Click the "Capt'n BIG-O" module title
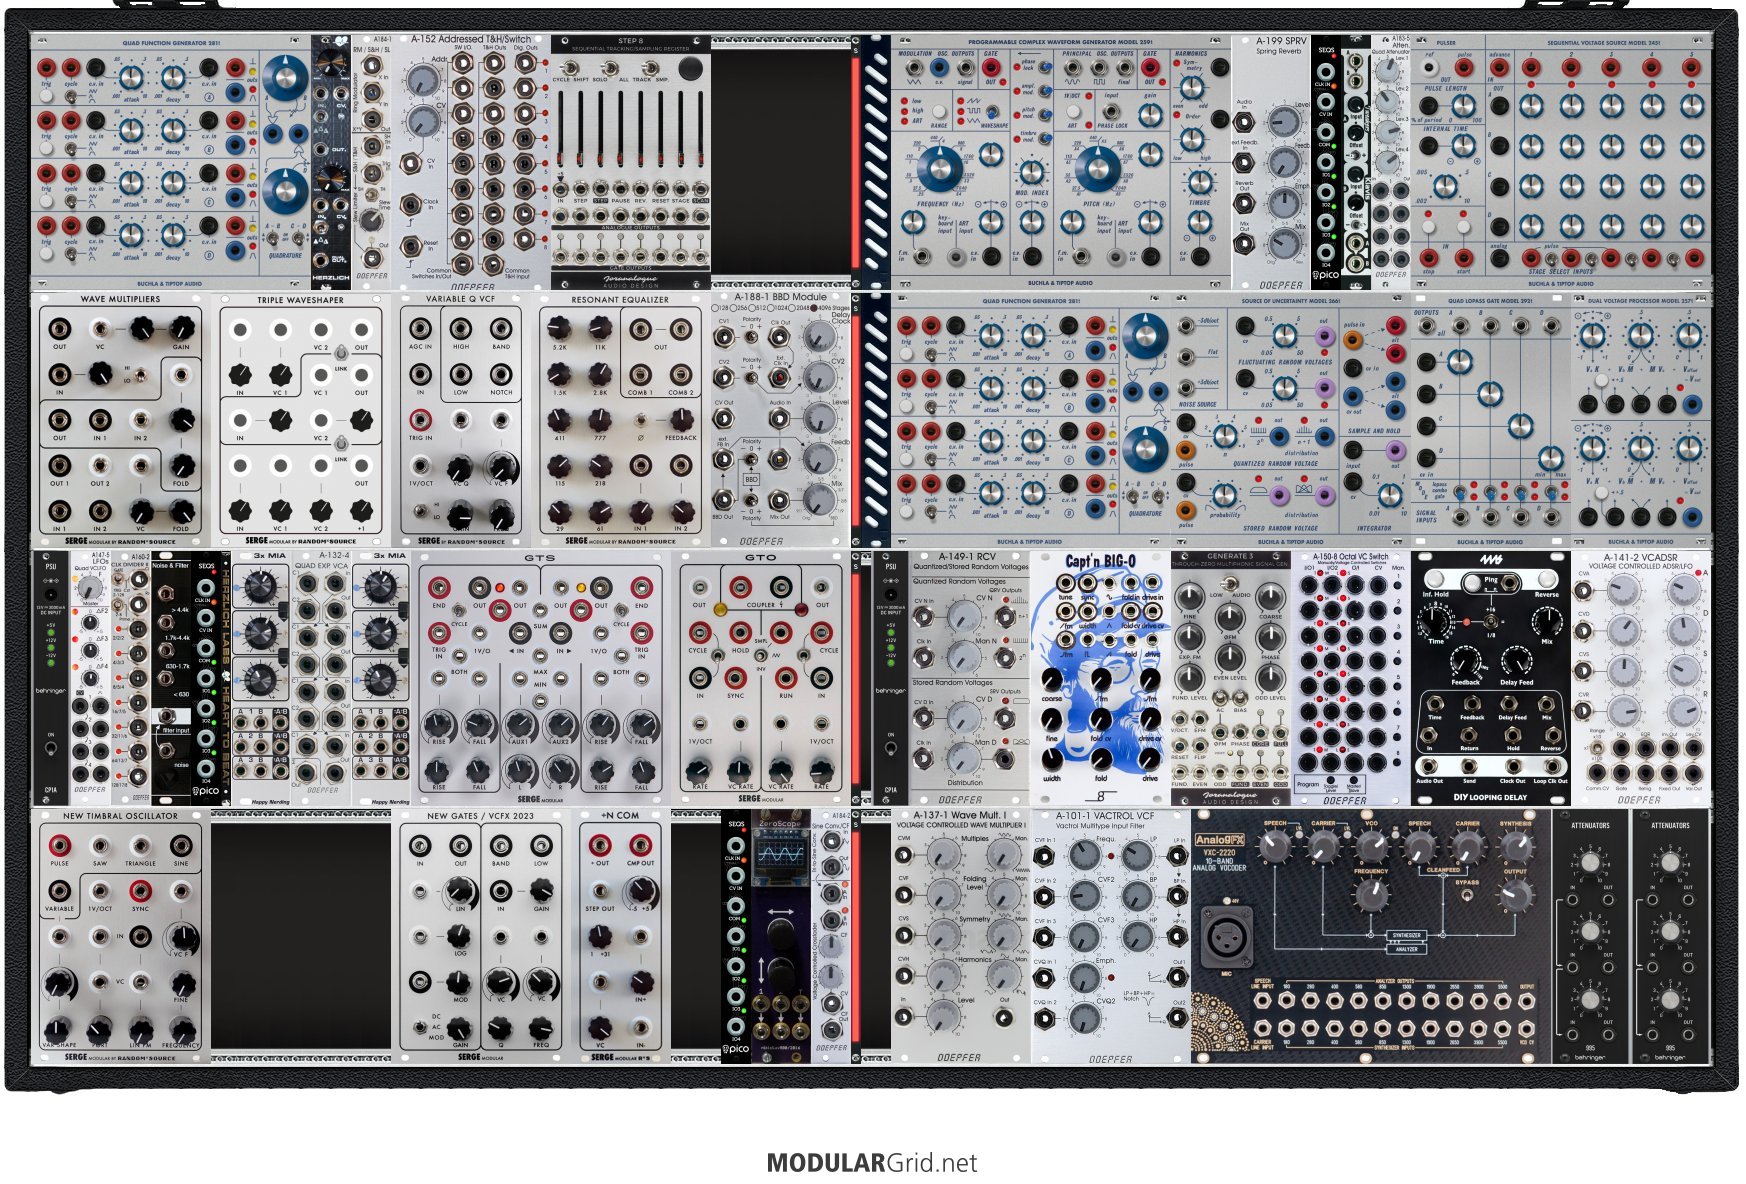This screenshot has height=1184, width=1746. 1100,561
